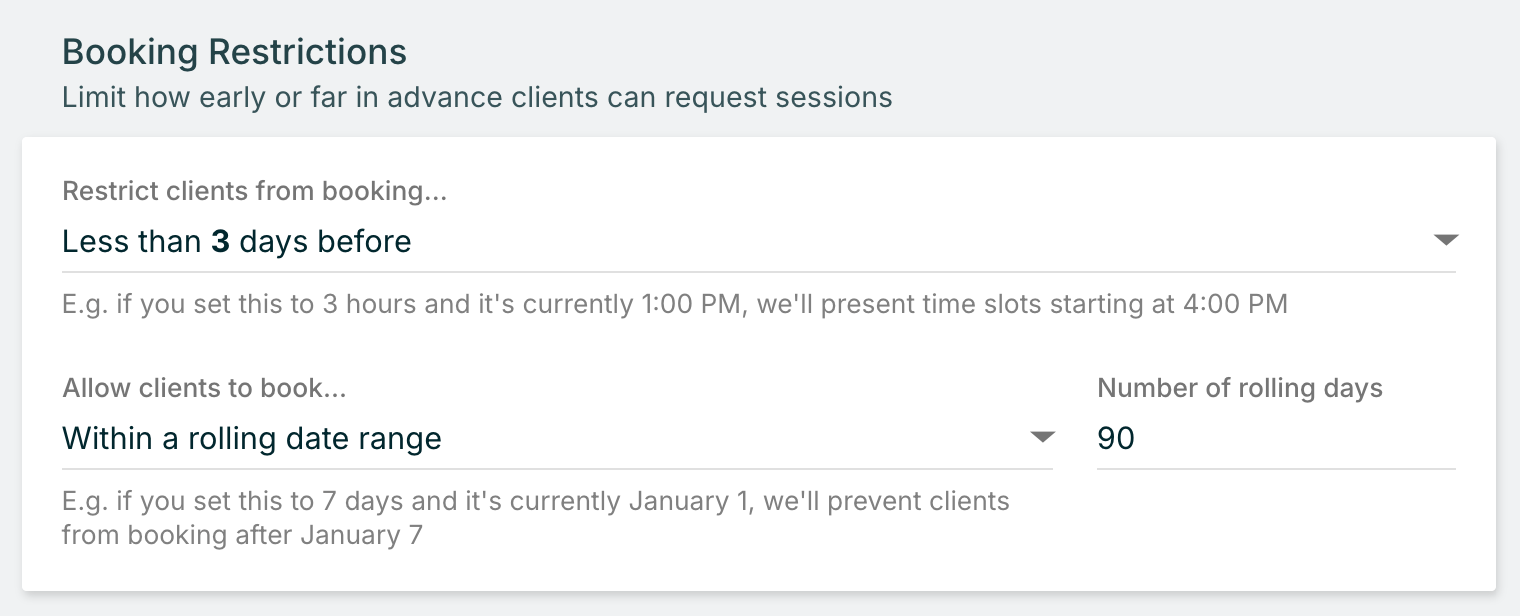The height and width of the screenshot is (616, 1520).
Task: Click the subtitle about limiting session requests
Action: tap(477, 98)
